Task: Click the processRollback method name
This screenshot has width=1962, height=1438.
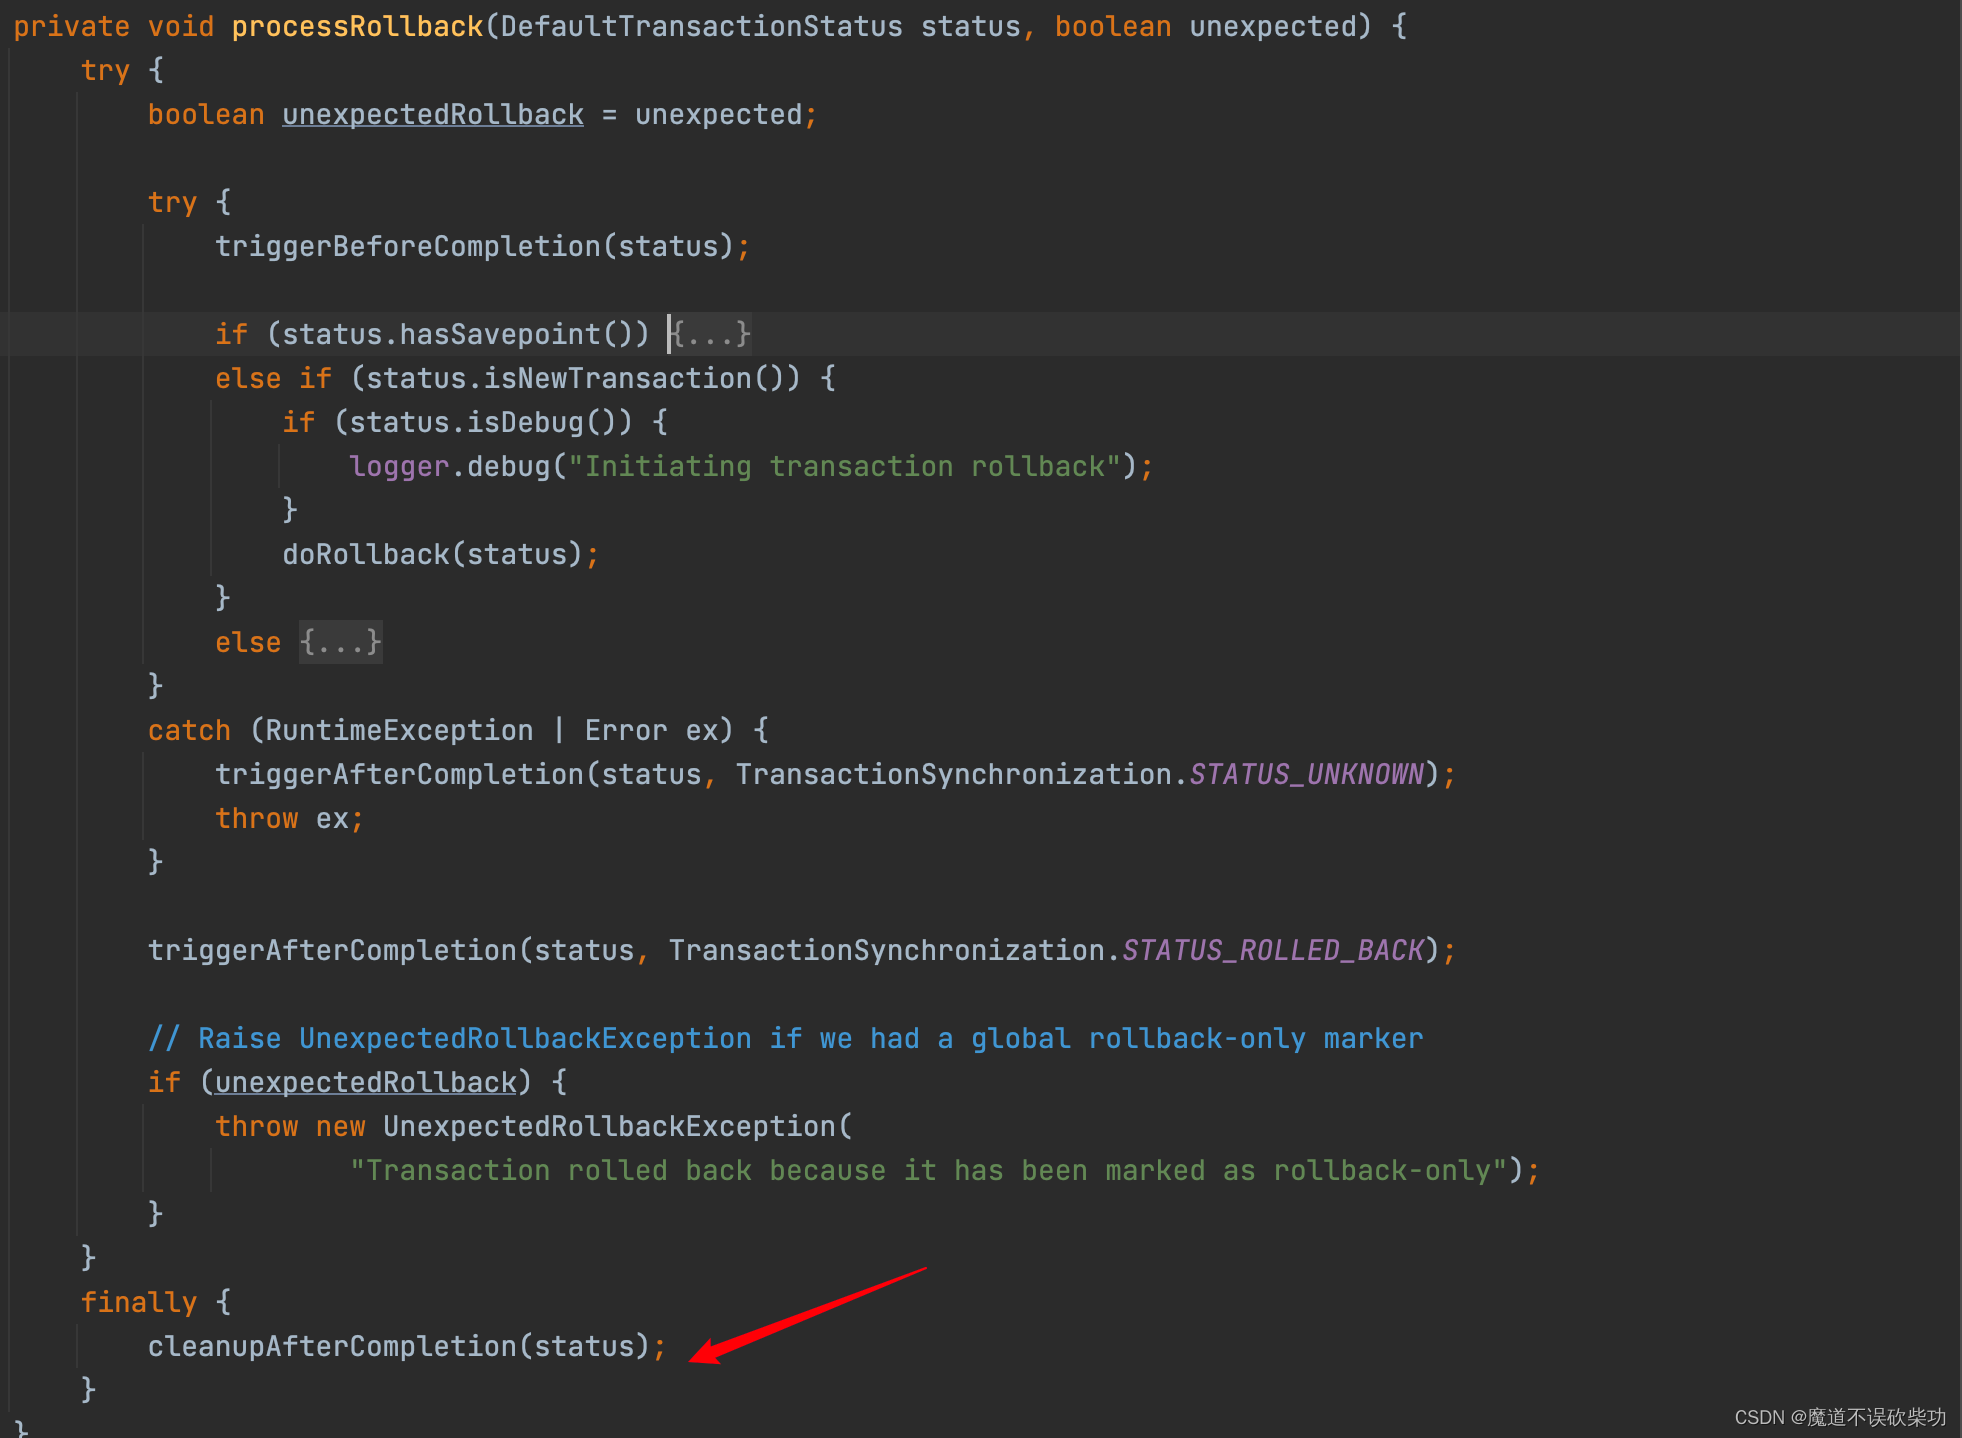Action: point(358,26)
